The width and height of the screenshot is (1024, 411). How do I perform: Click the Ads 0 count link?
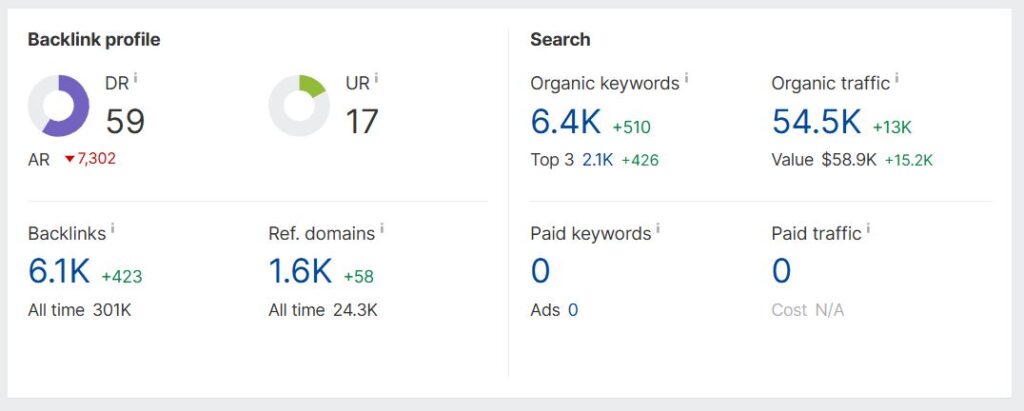[x=573, y=310]
